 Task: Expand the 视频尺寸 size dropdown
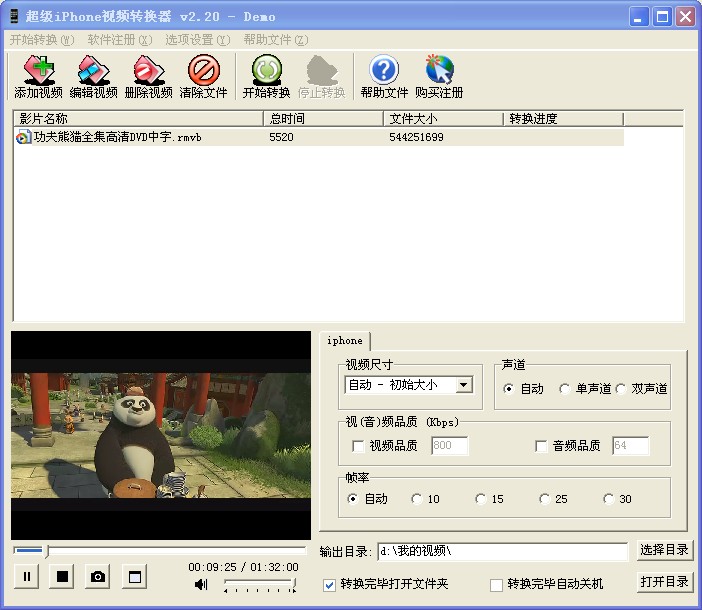pos(464,384)
